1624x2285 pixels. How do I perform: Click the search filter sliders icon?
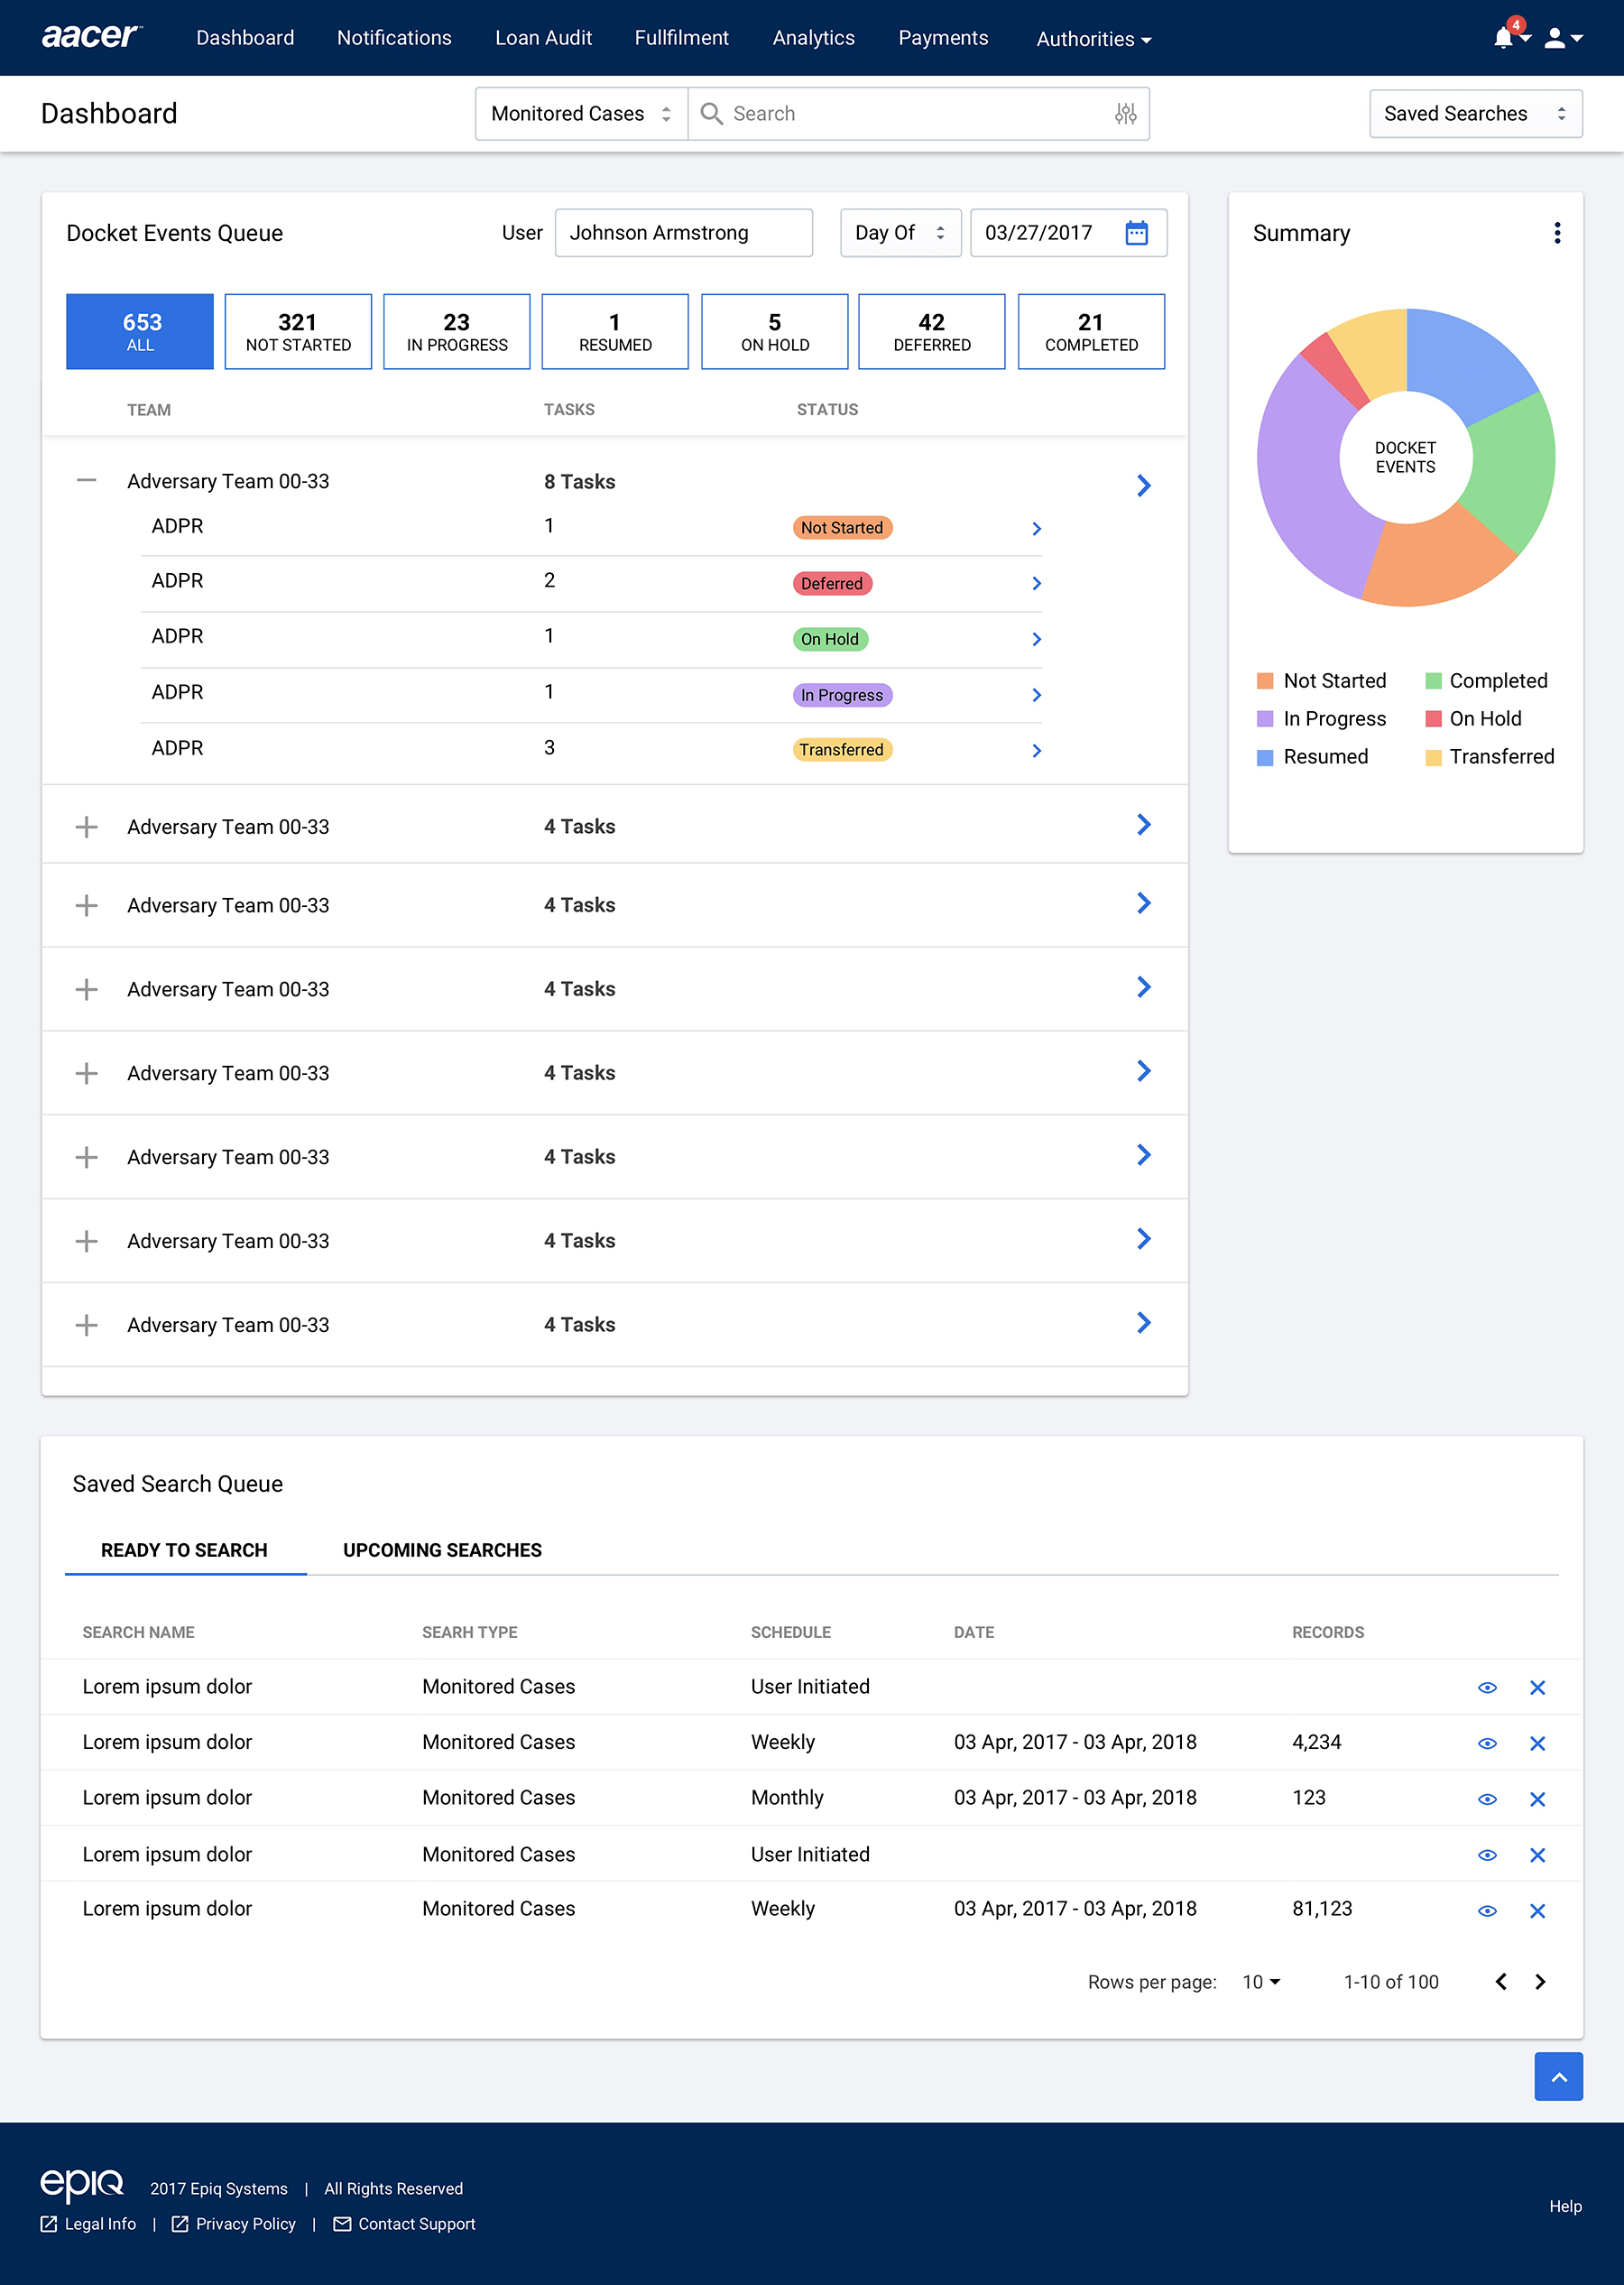1125,114
